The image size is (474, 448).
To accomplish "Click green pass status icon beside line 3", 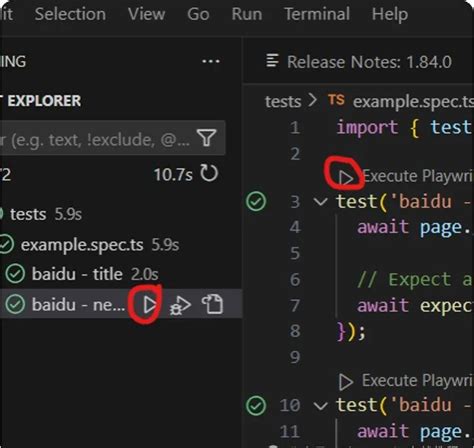I will 256,201.
